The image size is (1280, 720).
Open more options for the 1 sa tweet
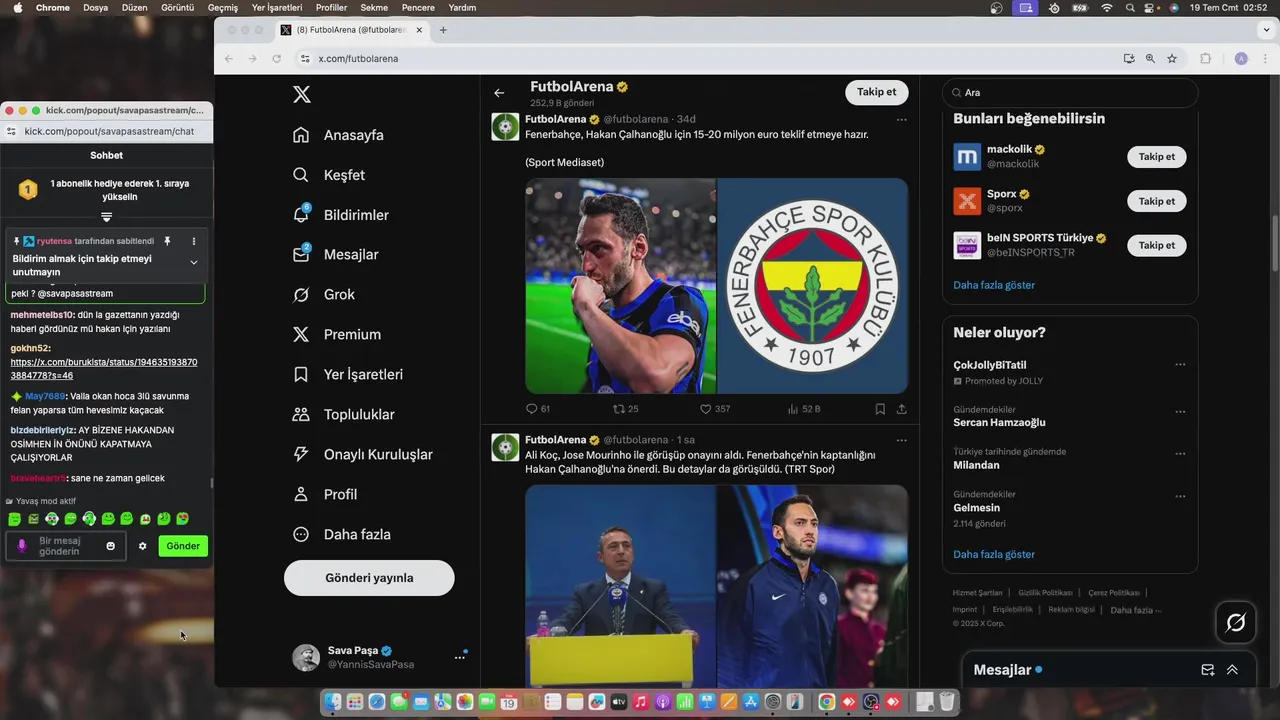(902, 440)
